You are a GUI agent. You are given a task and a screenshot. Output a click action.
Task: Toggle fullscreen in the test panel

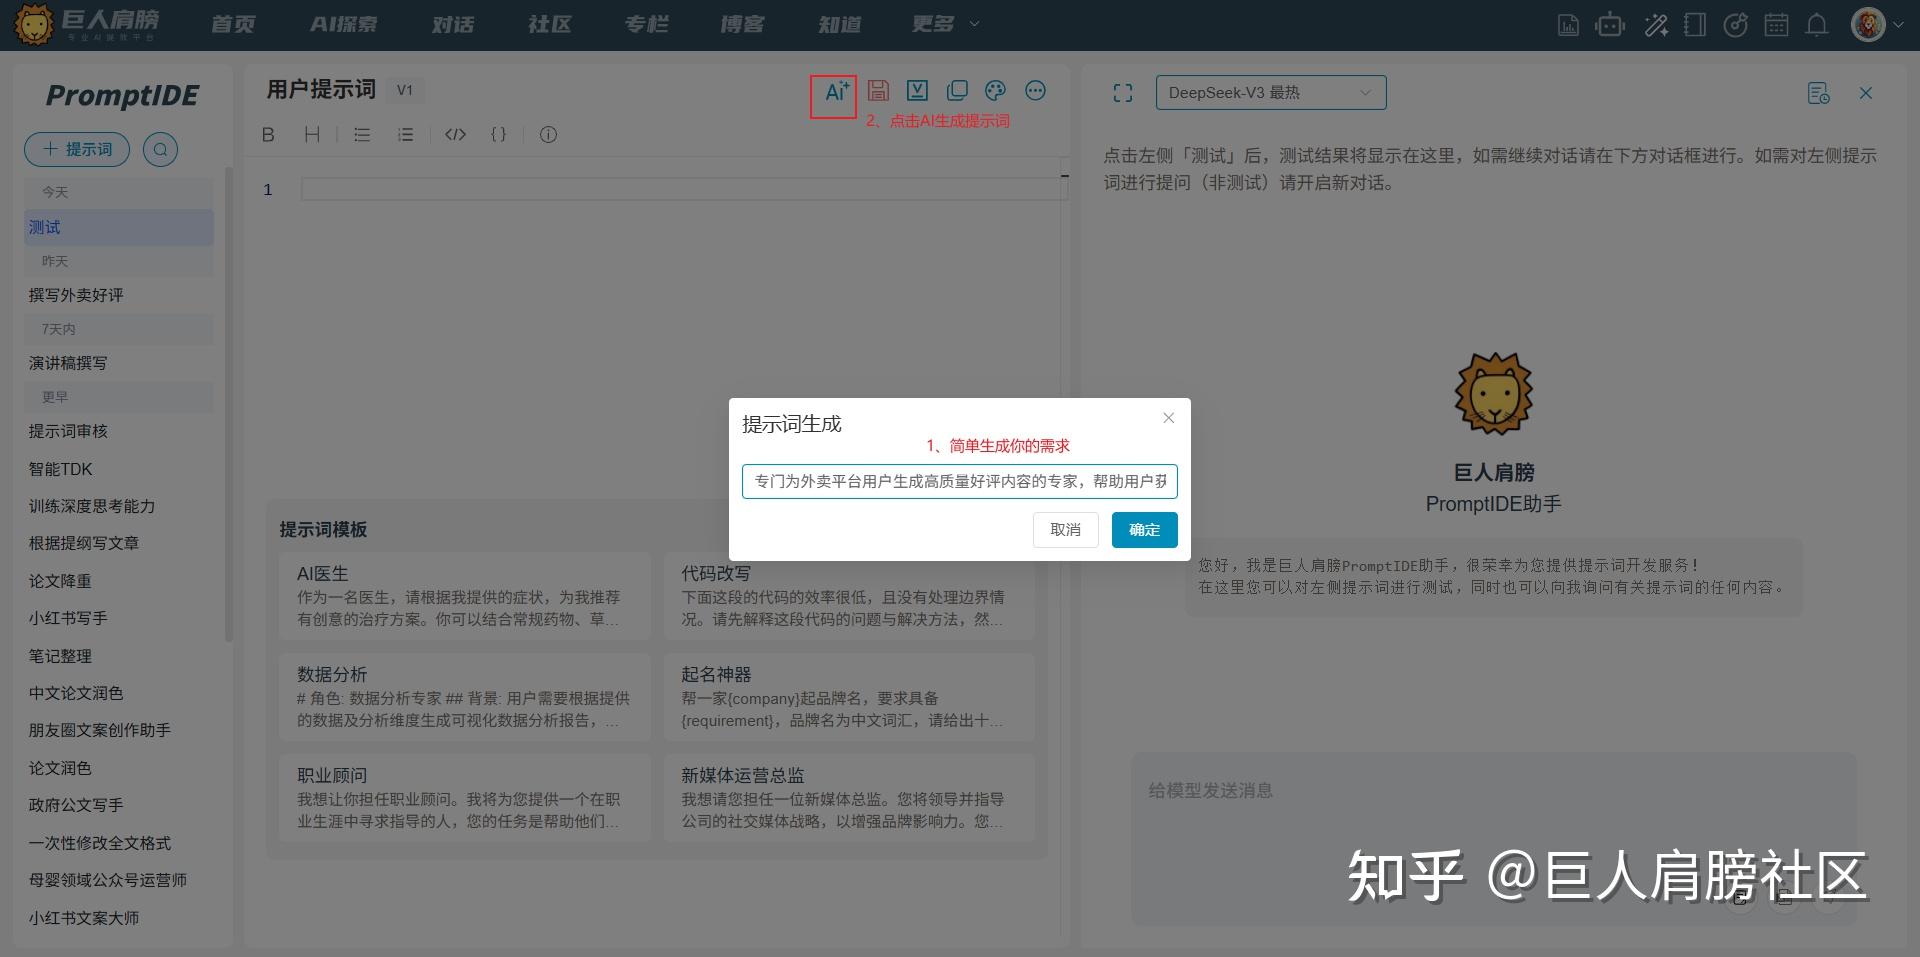1123,92
